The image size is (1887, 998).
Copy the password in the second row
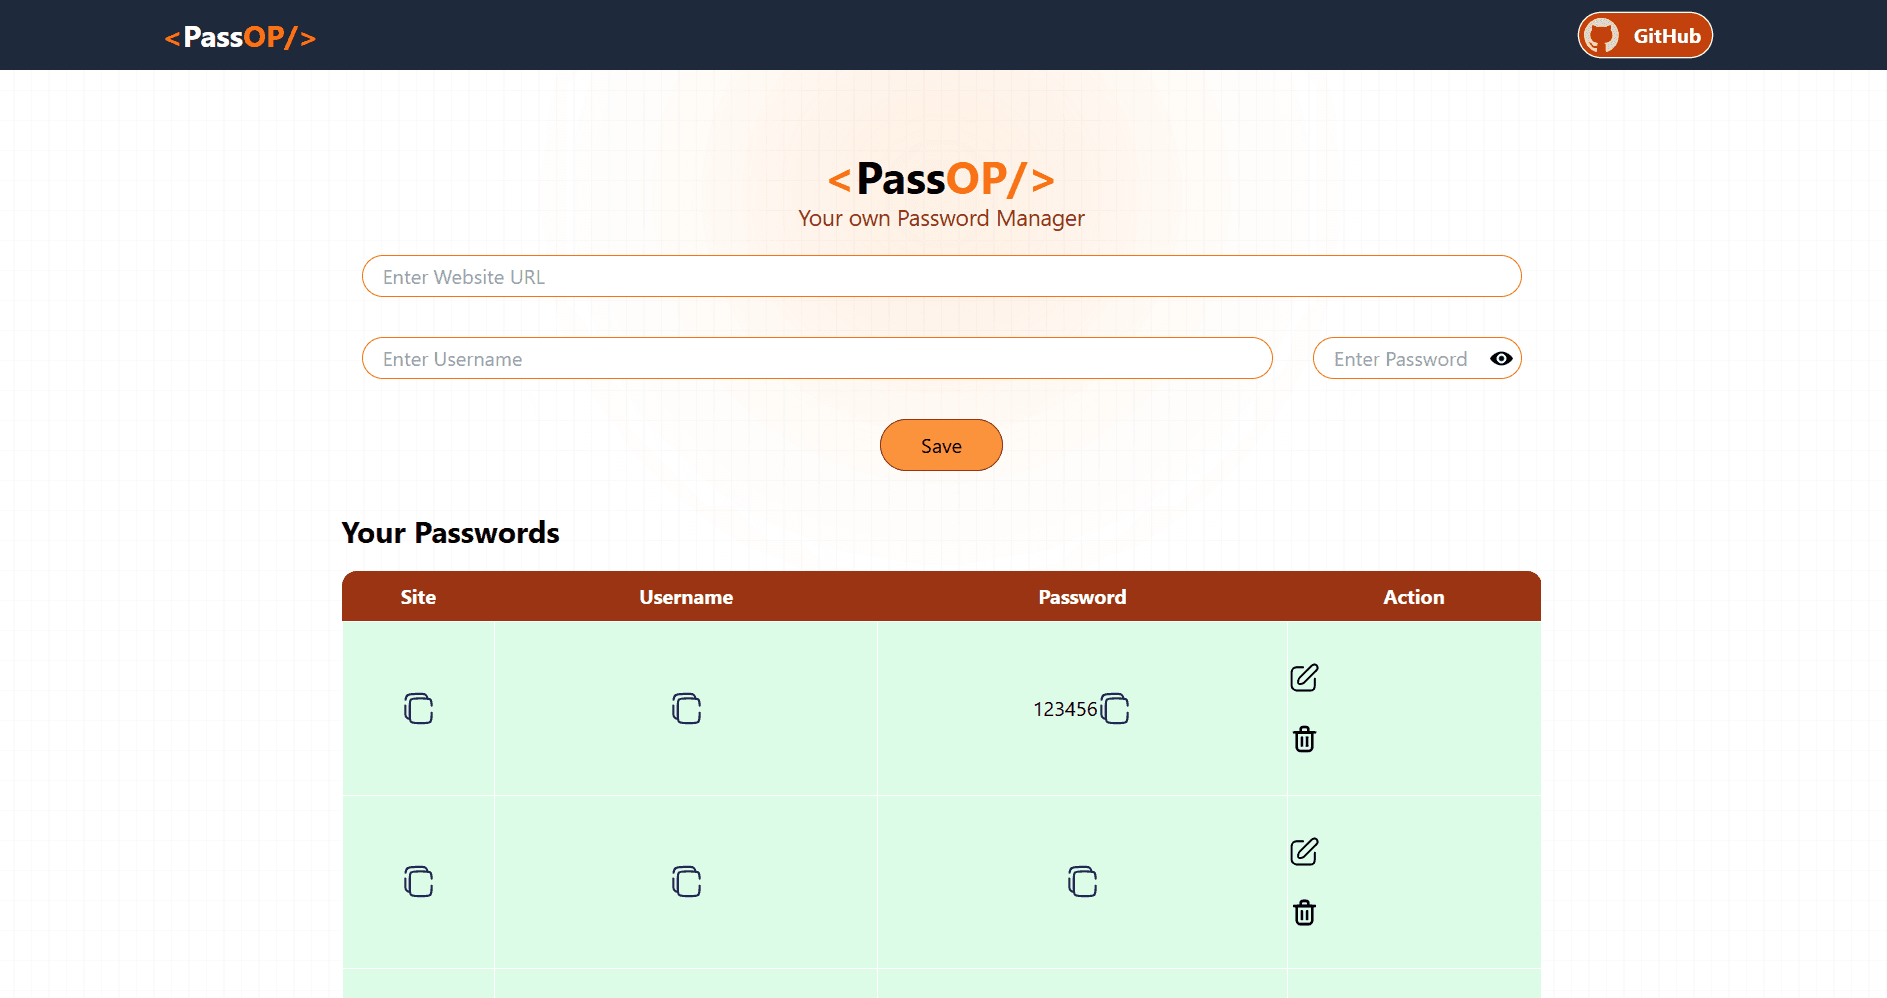1081,881
